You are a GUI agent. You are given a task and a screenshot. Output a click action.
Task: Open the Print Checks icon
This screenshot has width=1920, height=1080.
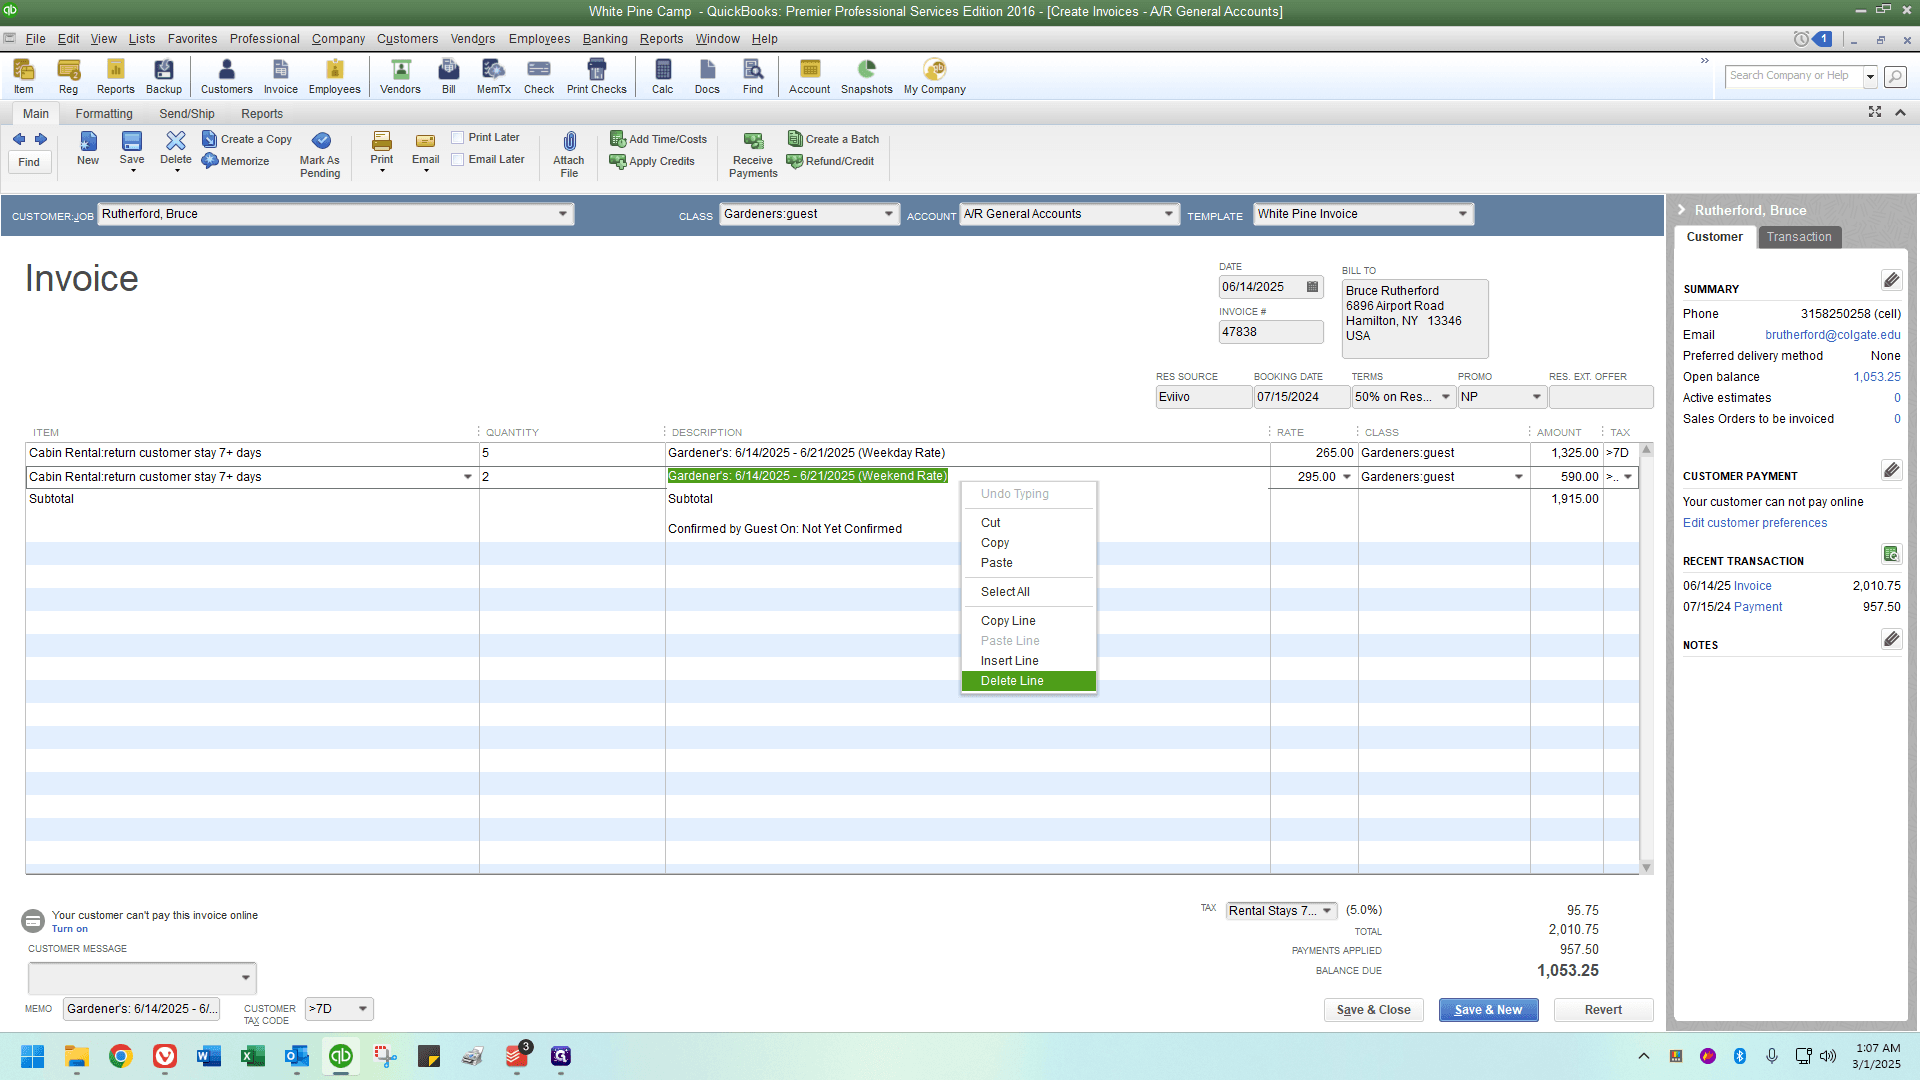pos(597,76)
